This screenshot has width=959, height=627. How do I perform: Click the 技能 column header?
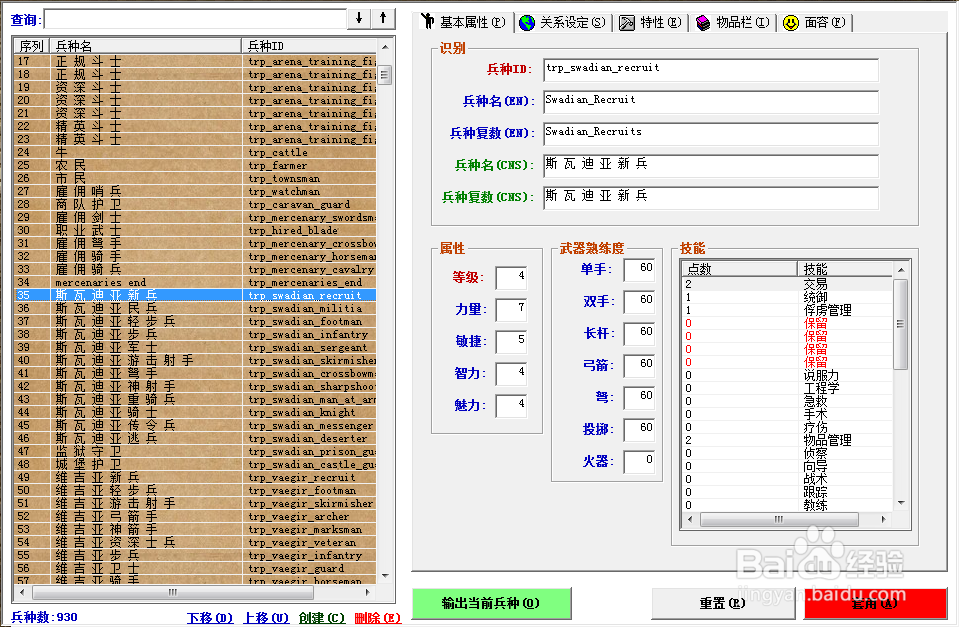pos(846,269)
